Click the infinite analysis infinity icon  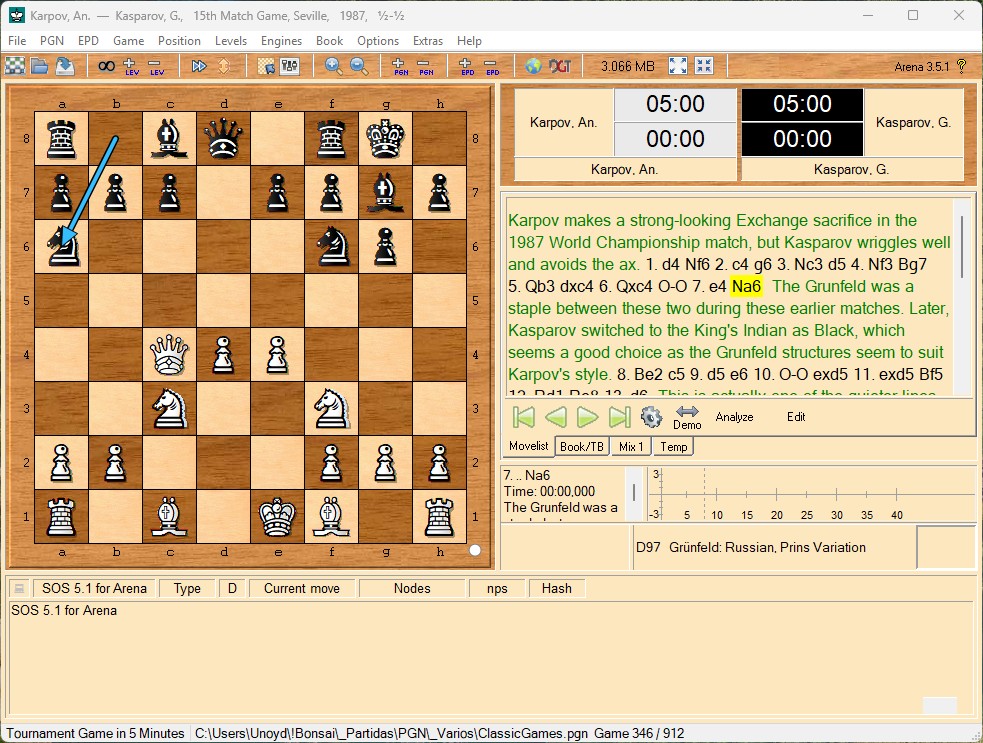[x=106, y=66]
